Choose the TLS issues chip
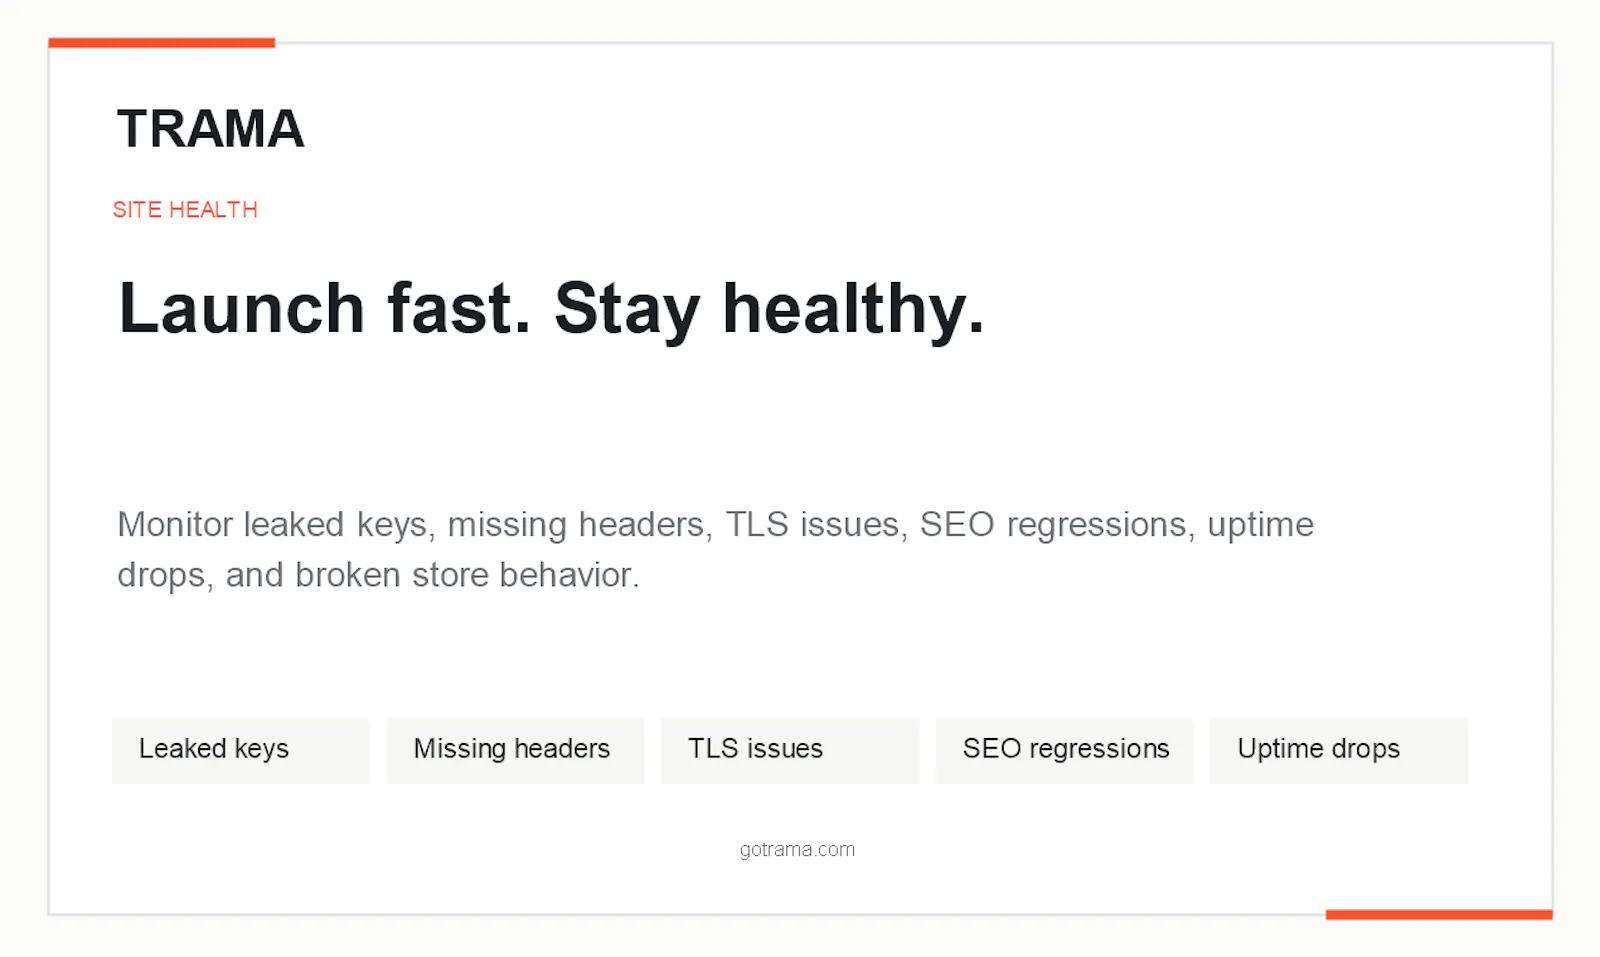The height and width of the screenshot is (957, 1600). click(790, 750)
